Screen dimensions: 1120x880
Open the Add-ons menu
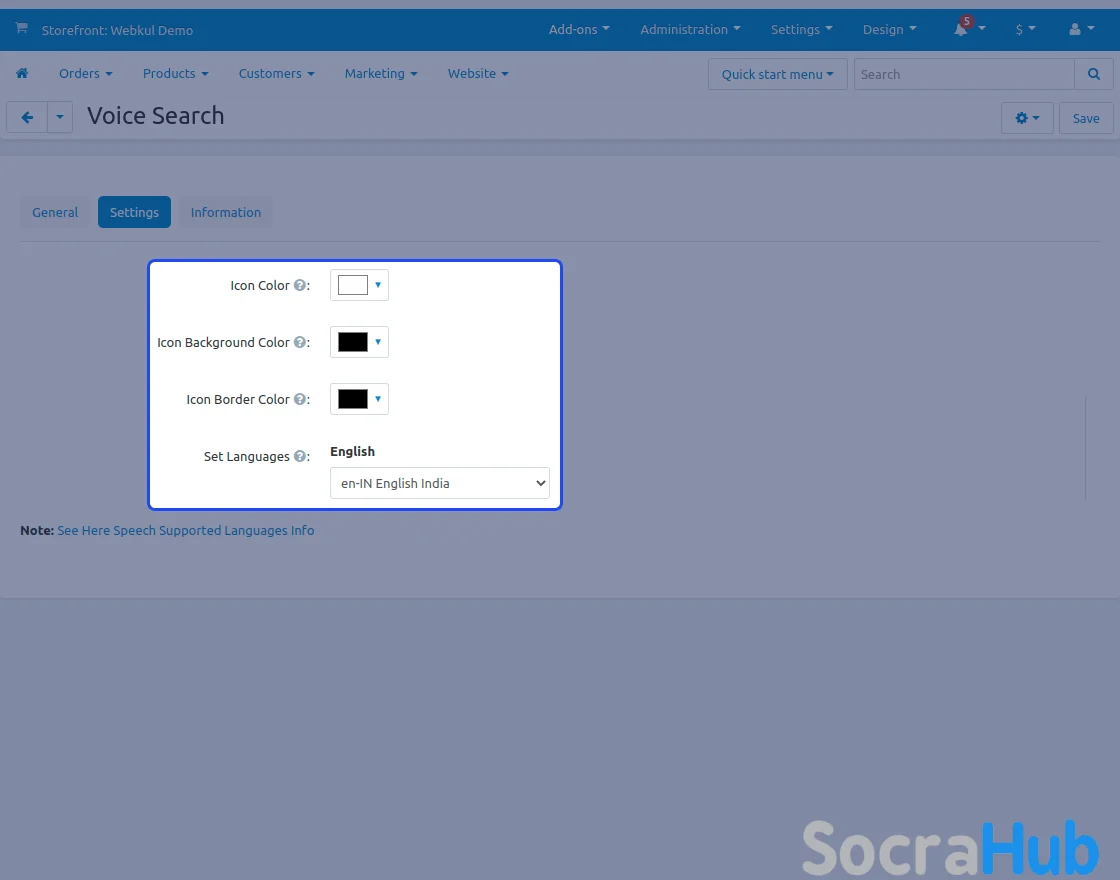[578, 30]
